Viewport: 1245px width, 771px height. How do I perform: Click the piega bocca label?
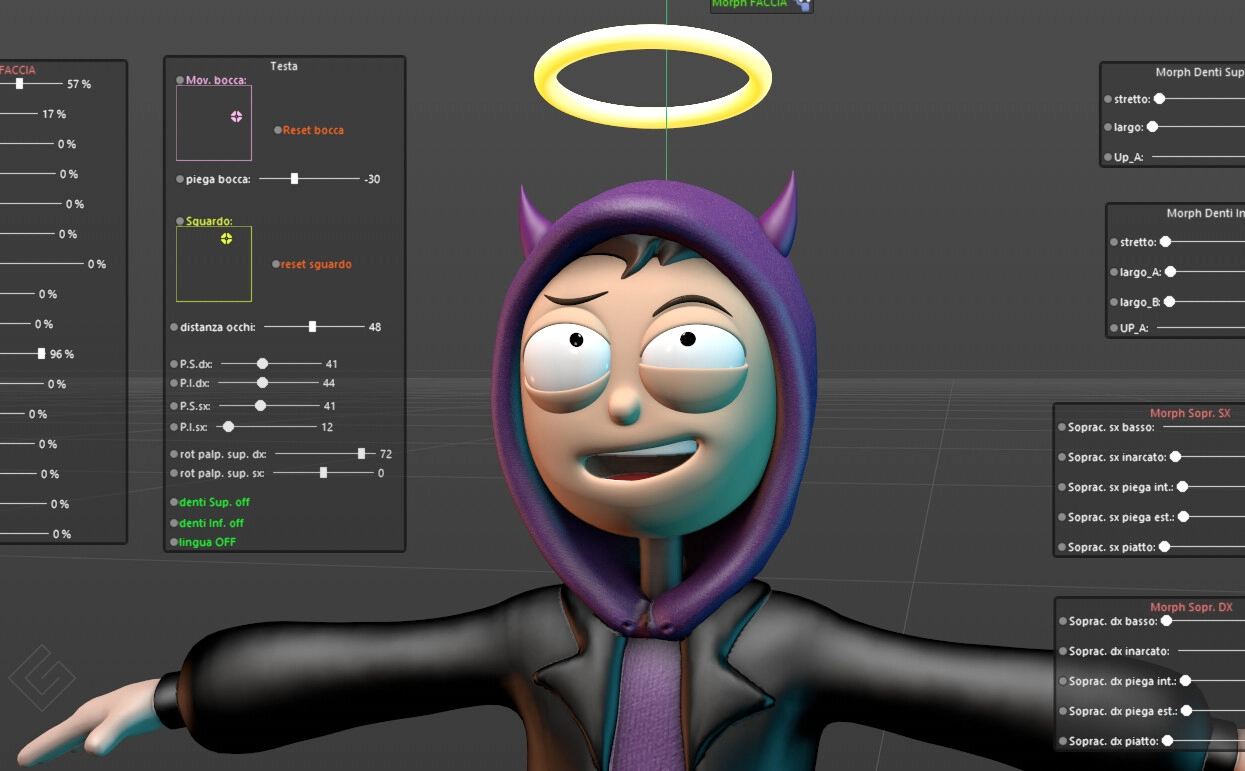(x=218, y=179)
